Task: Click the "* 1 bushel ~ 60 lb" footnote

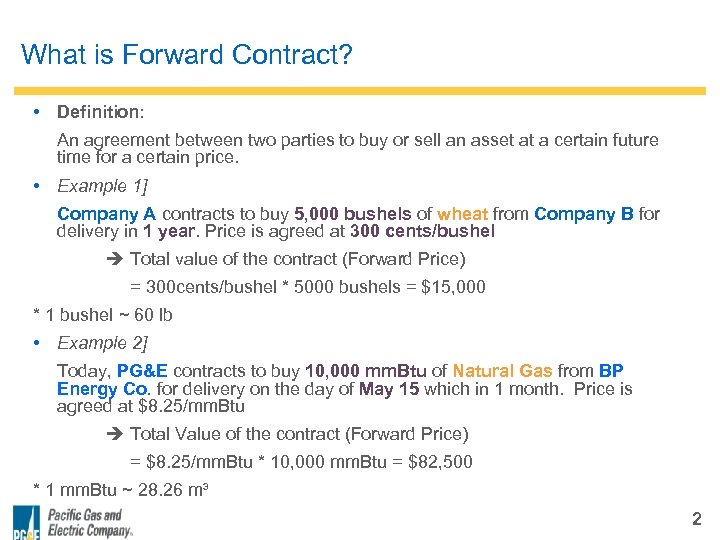Action: (x=103, y=315)
